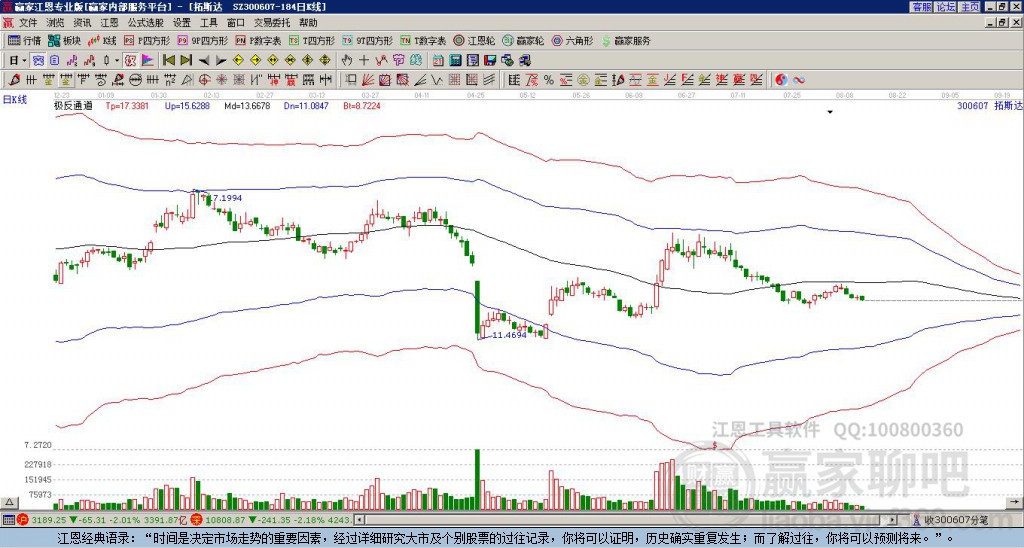Click the up-triangle button beside volume panel
This screenshot has width=1024, height=548.
(x=9, y=502)
